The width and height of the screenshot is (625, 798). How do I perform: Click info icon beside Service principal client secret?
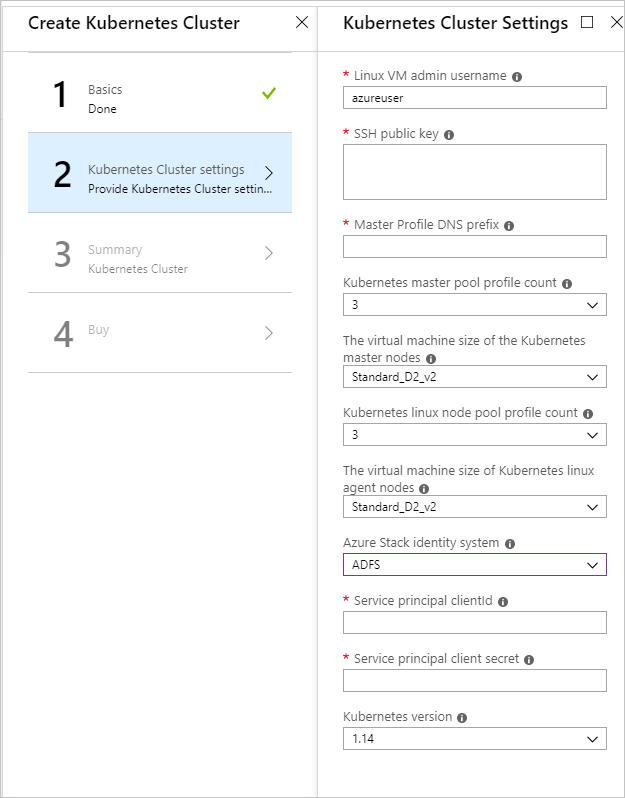pos(529,660)
